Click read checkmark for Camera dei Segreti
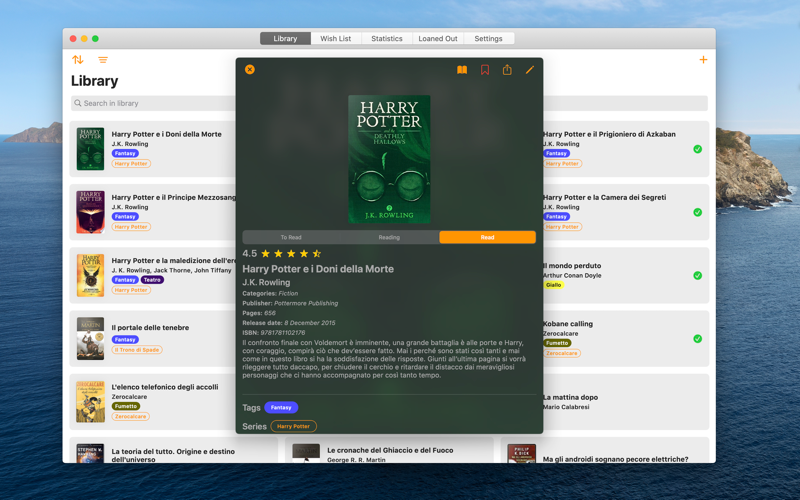 [697, 212]
